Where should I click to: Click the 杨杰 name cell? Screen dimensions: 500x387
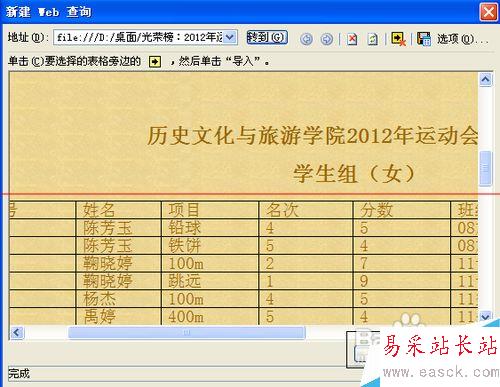(x=118, y=299)
